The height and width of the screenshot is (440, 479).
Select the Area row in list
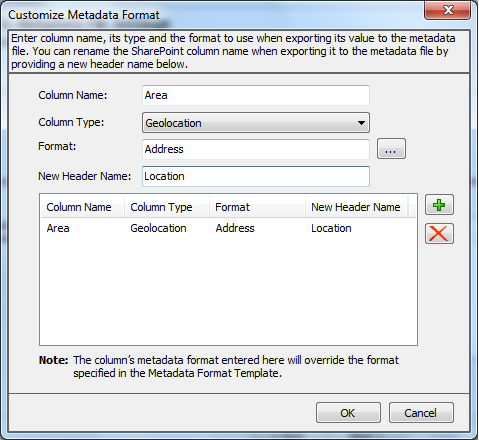coord(228,228)
